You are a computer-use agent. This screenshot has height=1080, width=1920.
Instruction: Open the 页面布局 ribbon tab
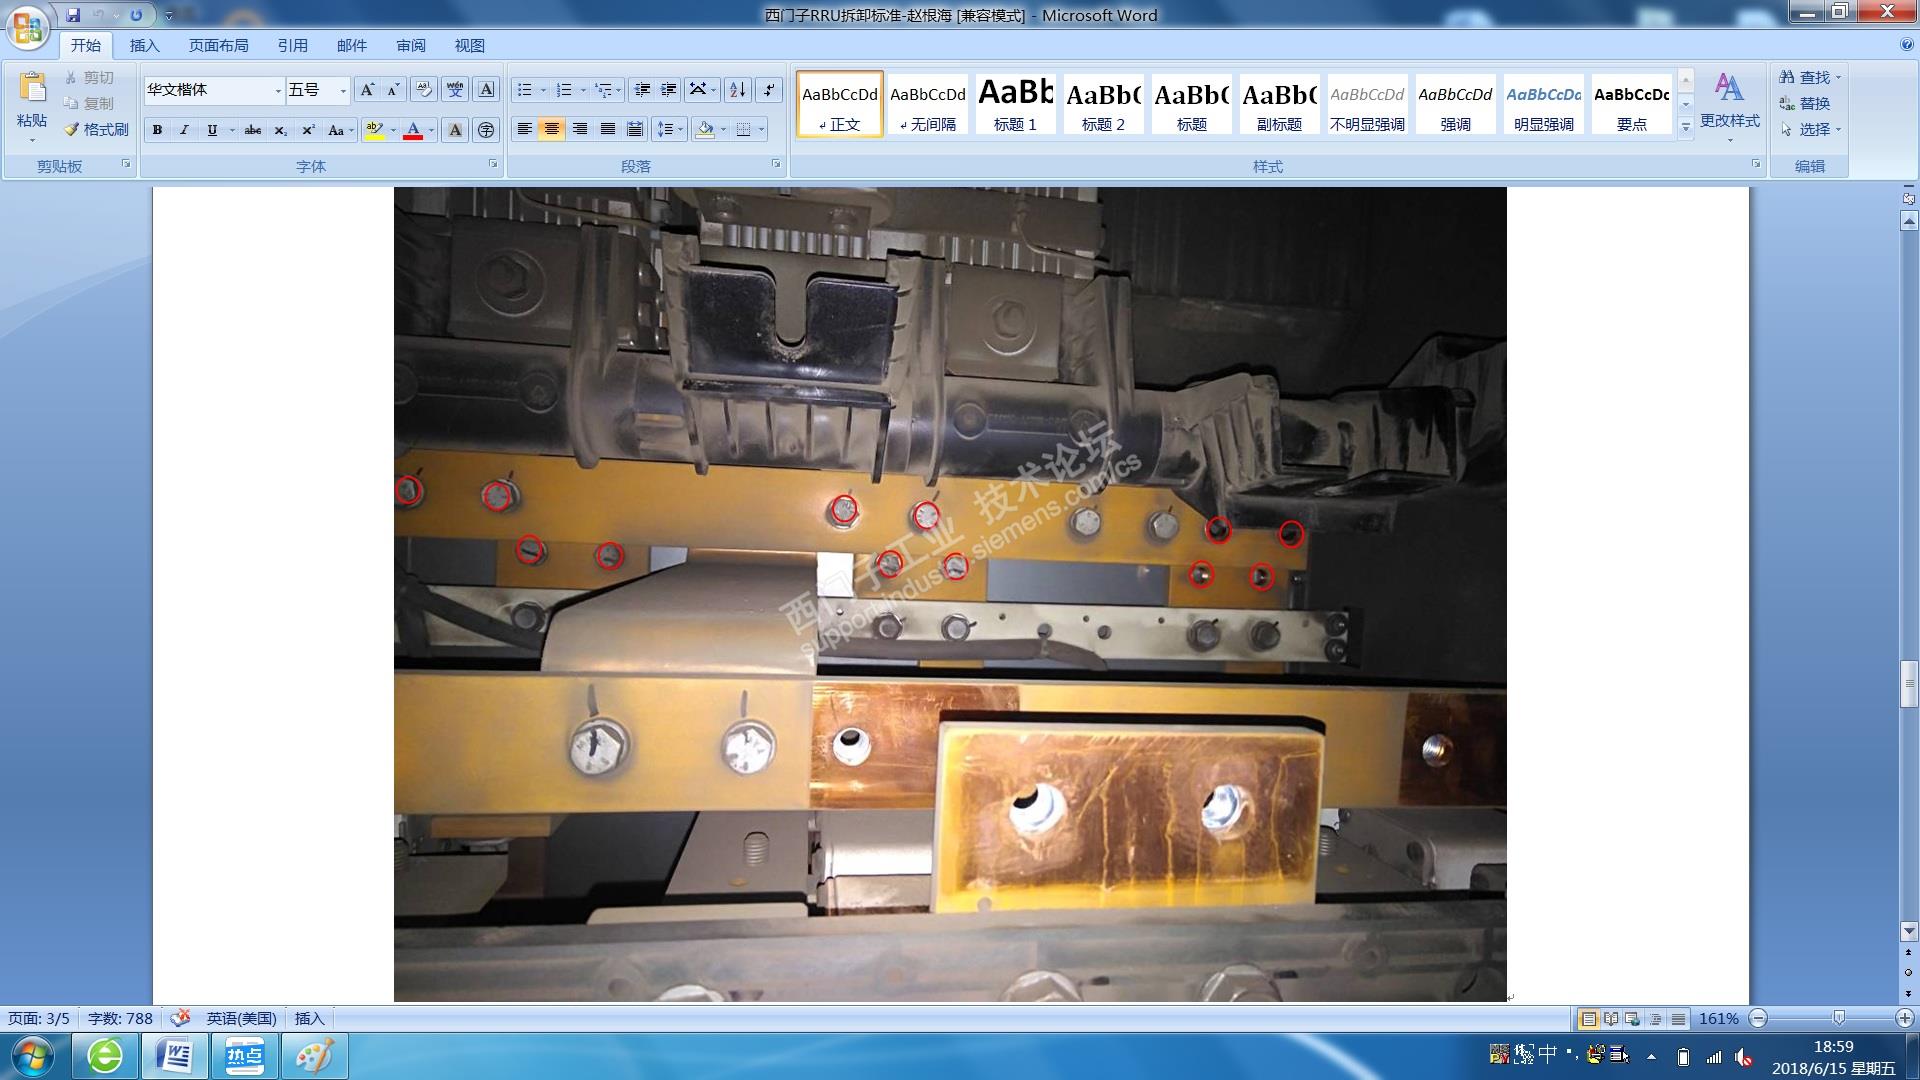tap(218, 45)
